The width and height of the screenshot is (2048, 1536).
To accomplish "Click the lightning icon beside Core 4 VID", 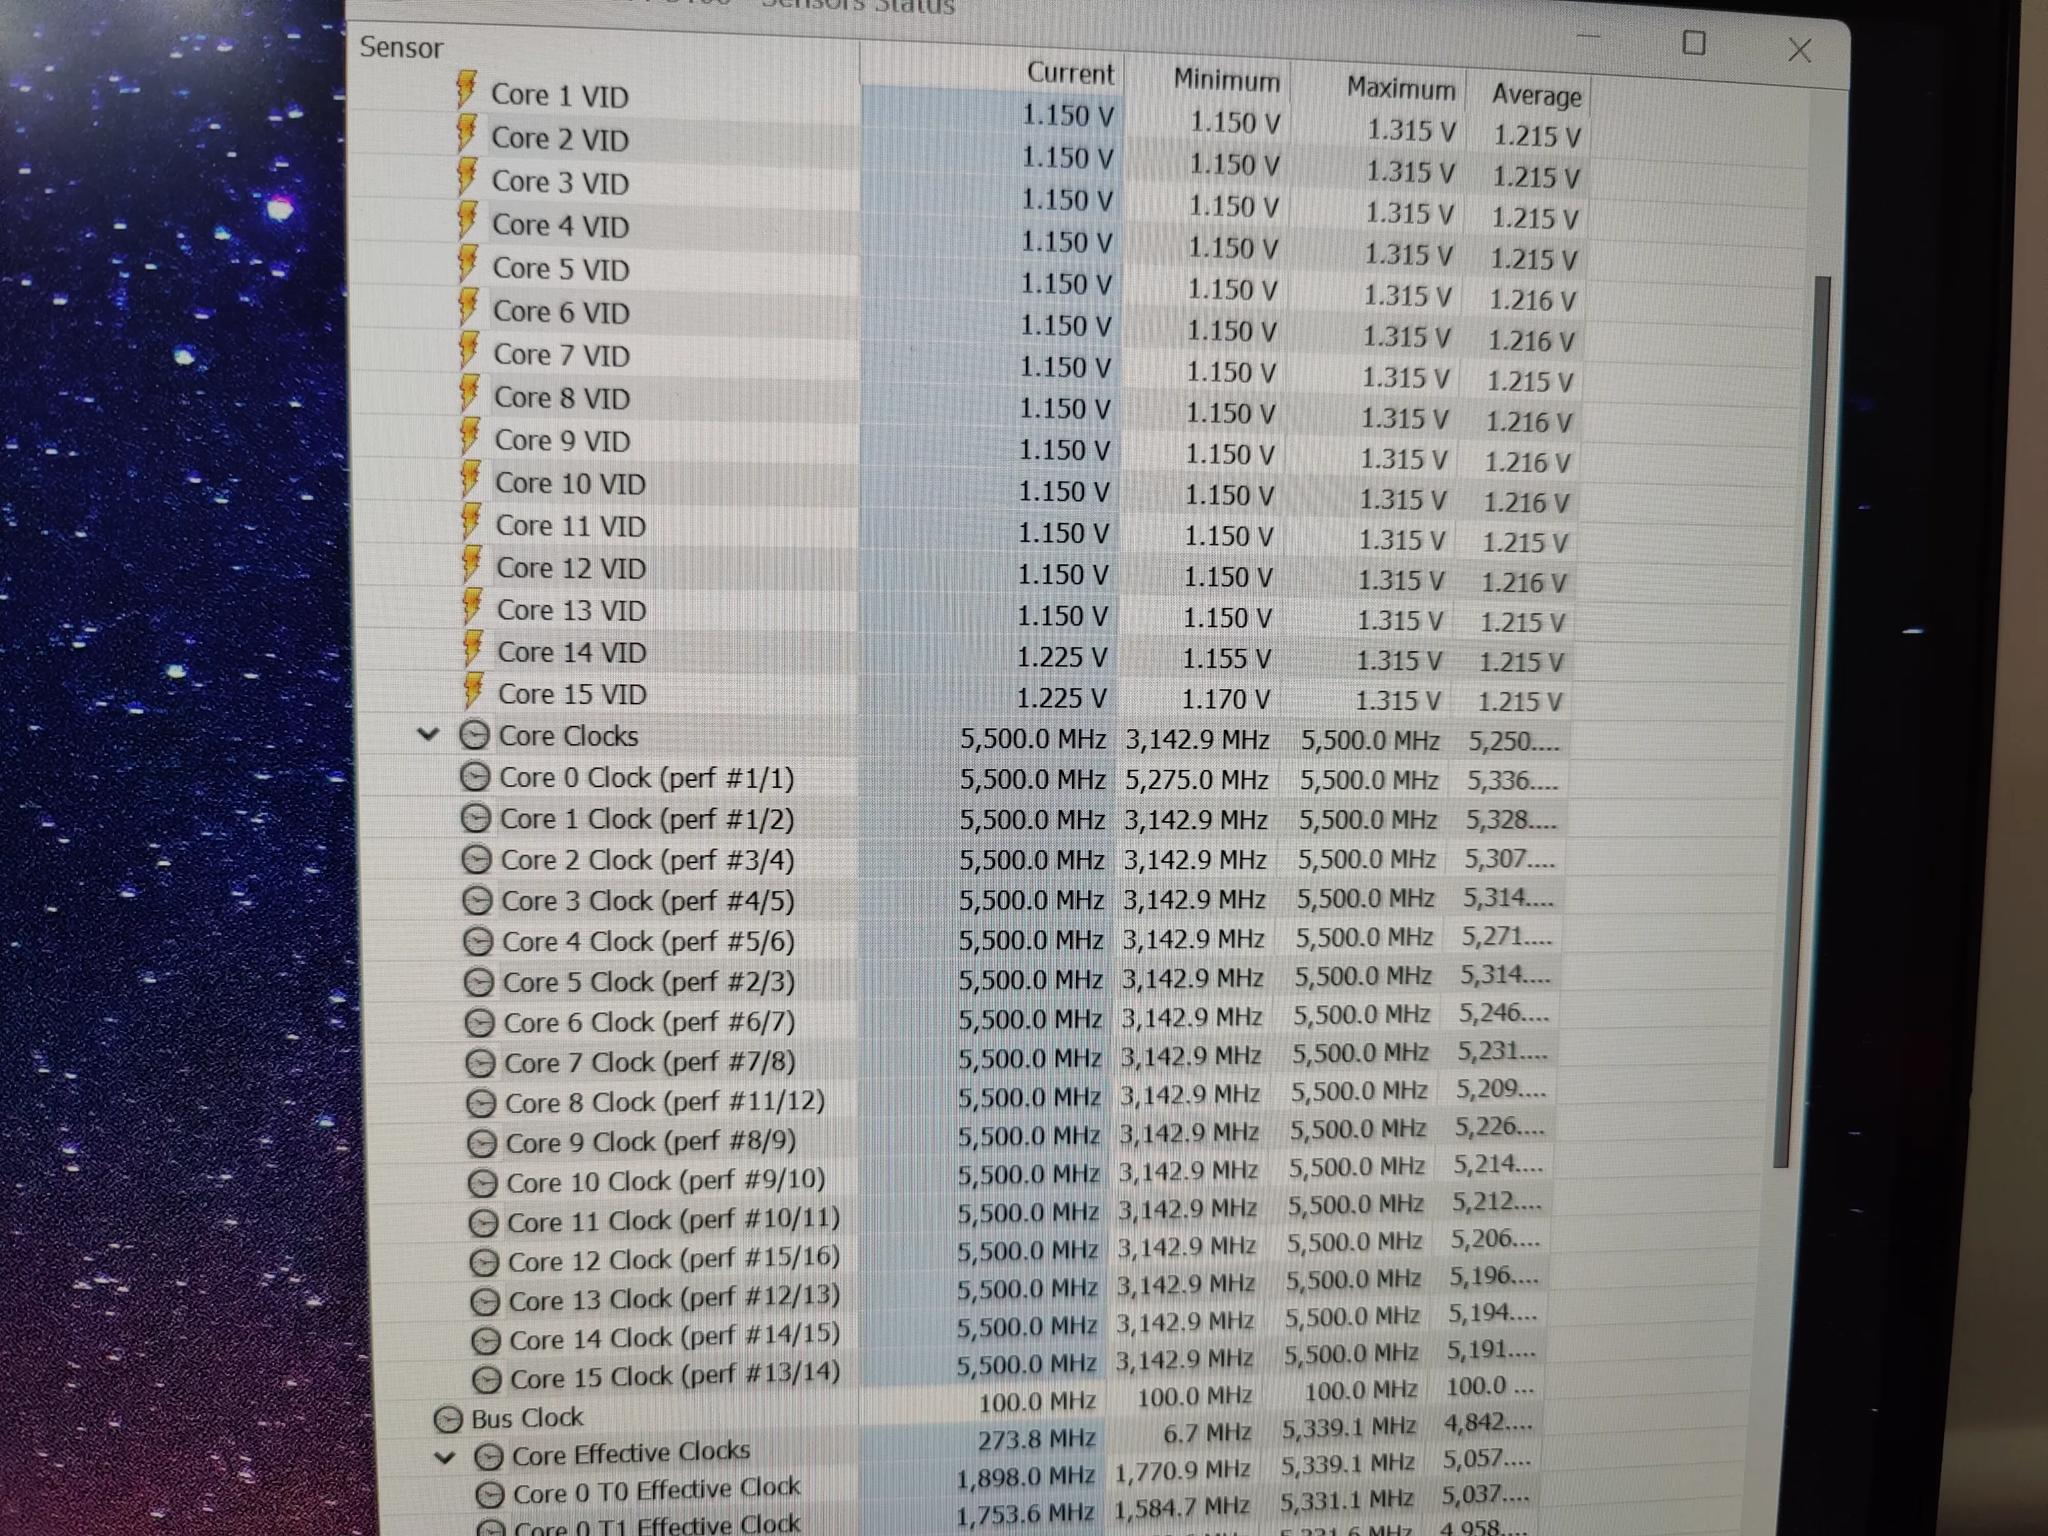I will click(x=467, y=221).
